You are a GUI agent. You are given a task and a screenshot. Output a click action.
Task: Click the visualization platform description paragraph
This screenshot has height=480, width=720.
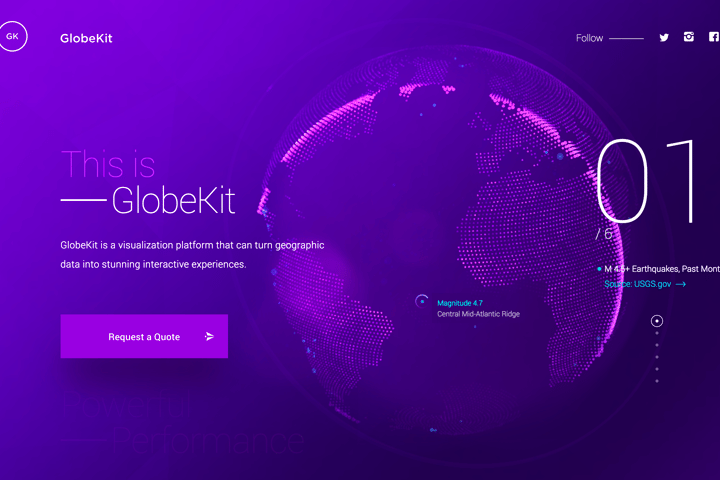click(x=192, y=254)
